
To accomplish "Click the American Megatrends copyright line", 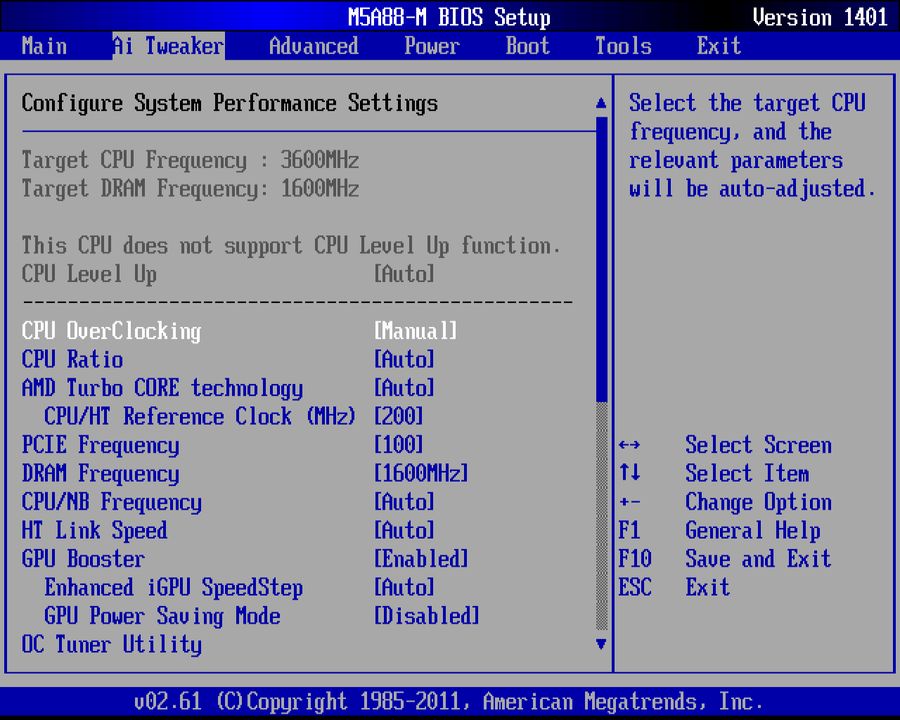I will 448,702.
